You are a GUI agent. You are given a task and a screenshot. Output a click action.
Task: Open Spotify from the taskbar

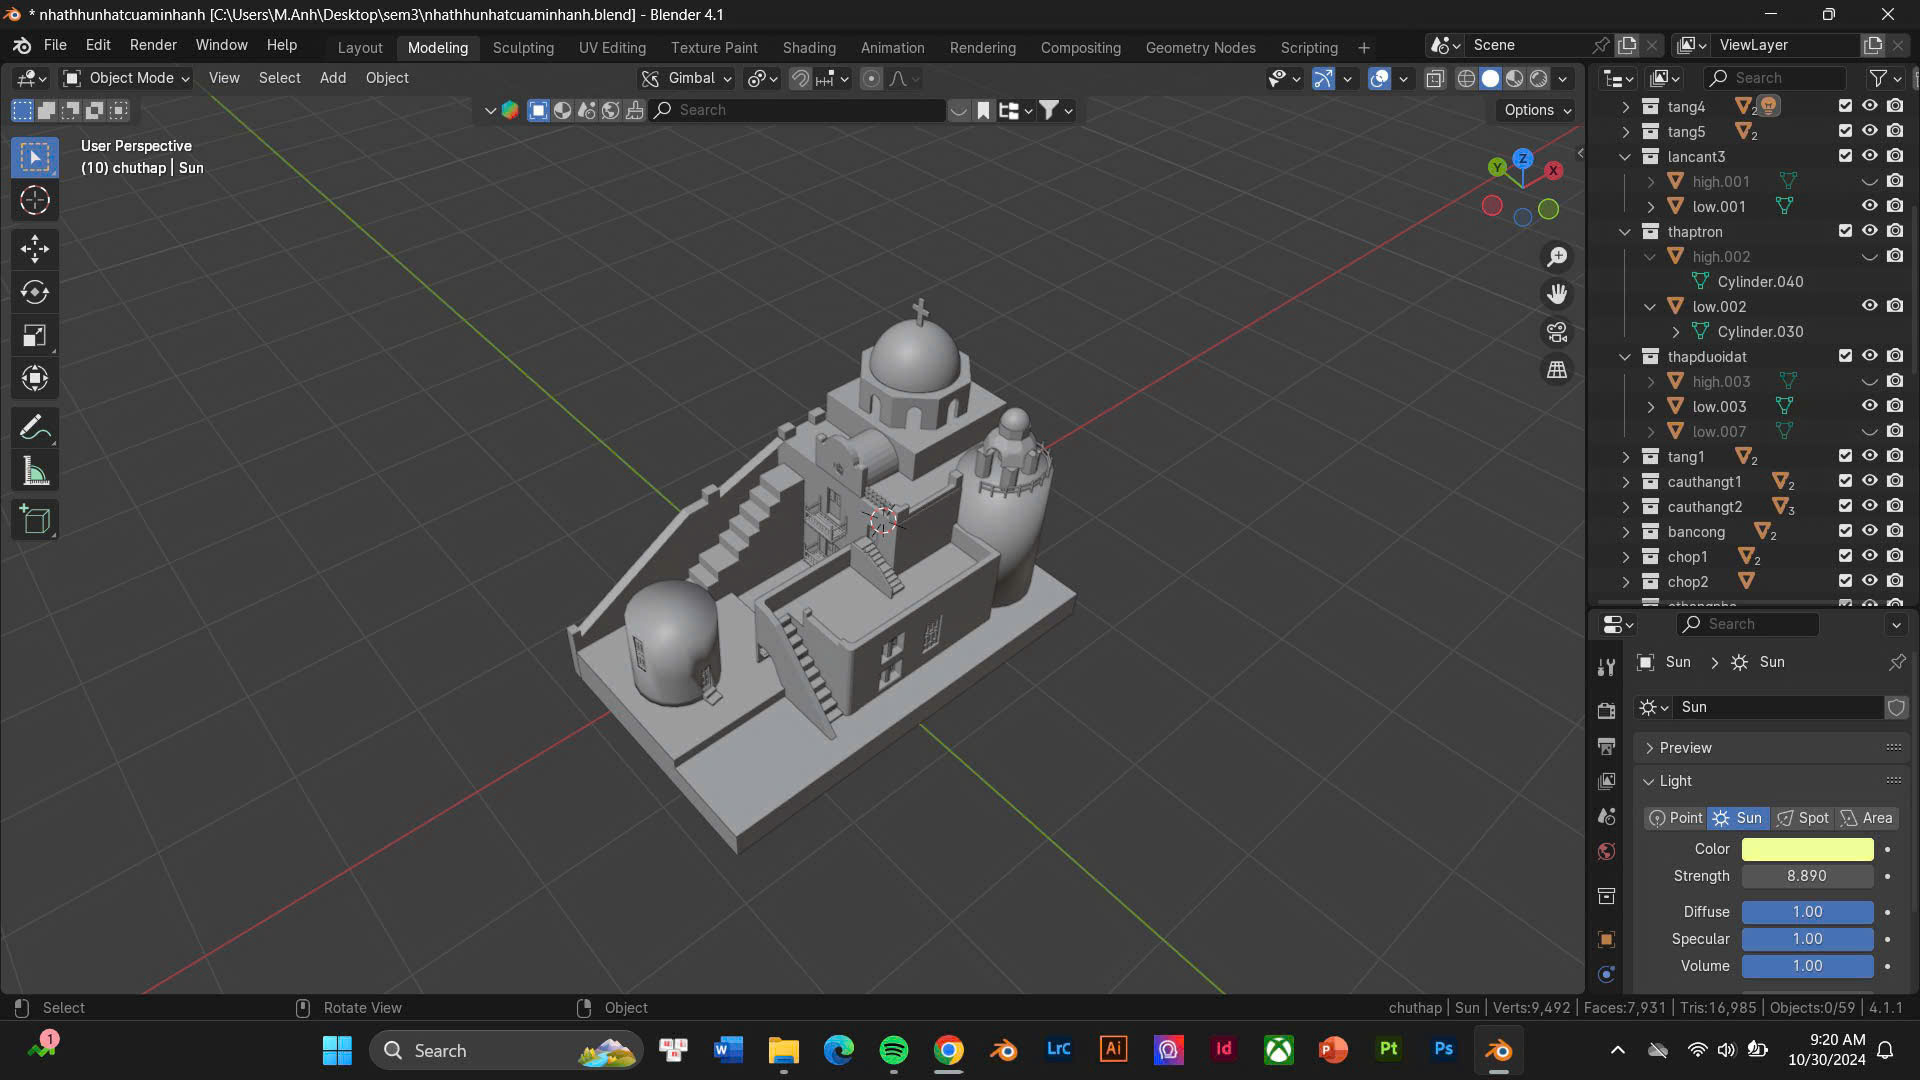893,1050
